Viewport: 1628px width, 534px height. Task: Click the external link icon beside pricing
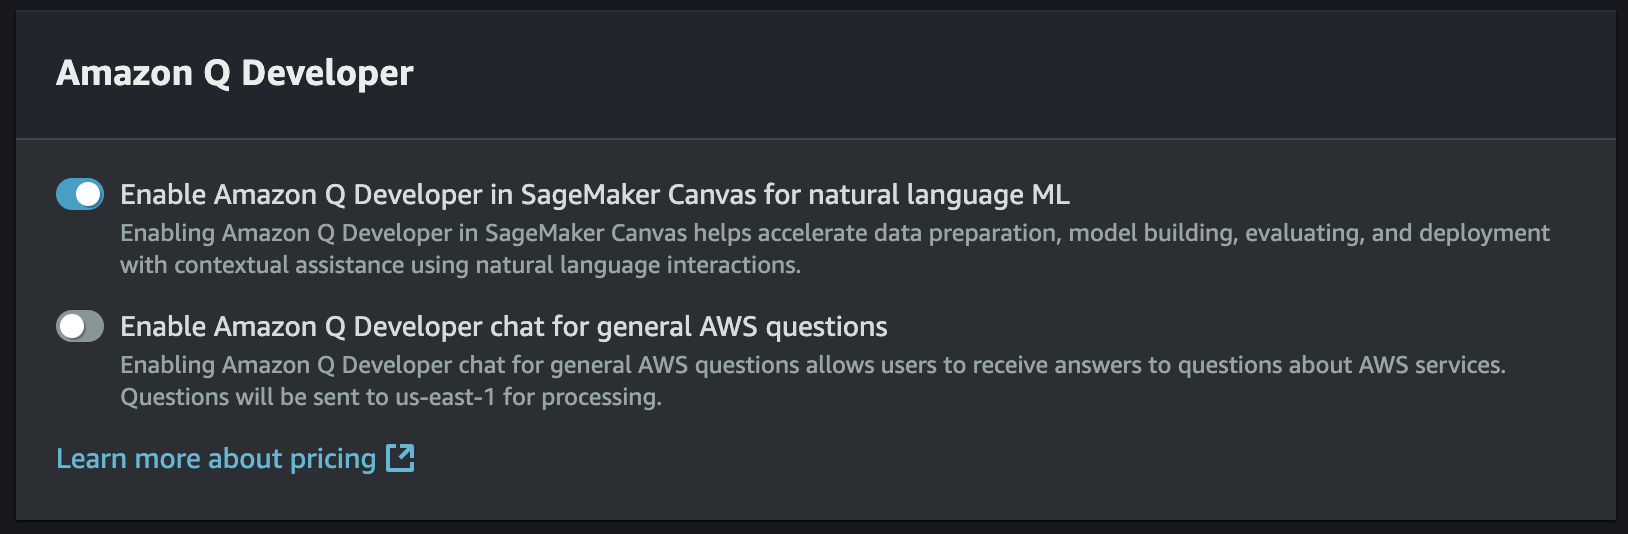[400, 458]
